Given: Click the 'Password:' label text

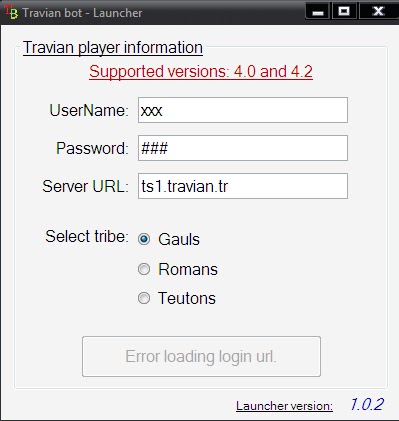Looking at the screenshot, I should click(92, 148).
